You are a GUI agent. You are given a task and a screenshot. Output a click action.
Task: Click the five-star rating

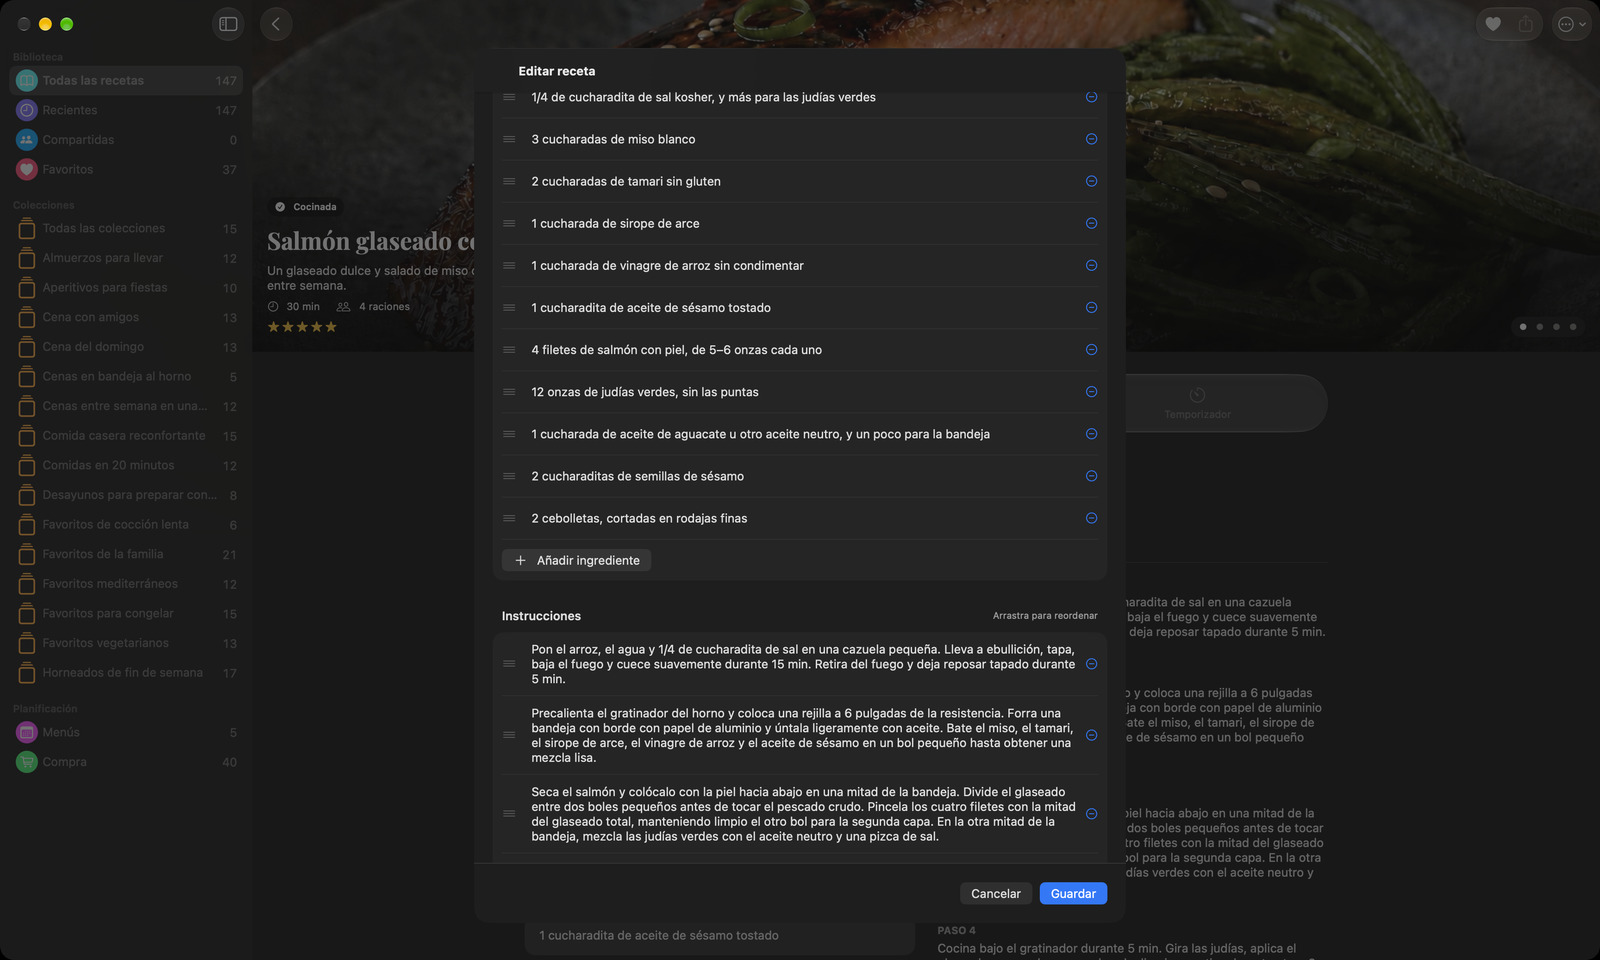tap(302, 327)
